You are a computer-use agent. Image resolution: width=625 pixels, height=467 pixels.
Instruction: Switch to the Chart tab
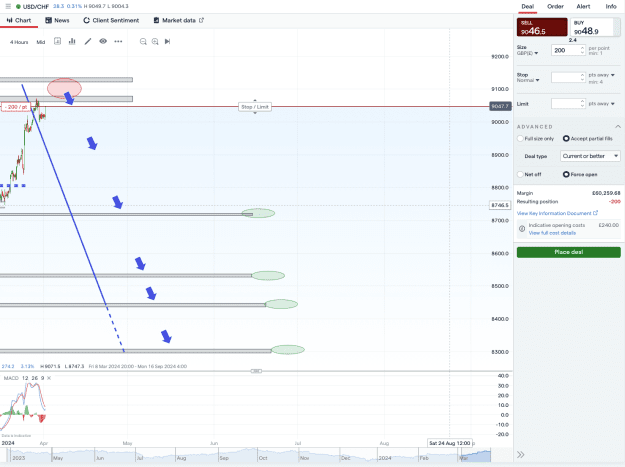point(19,20)
